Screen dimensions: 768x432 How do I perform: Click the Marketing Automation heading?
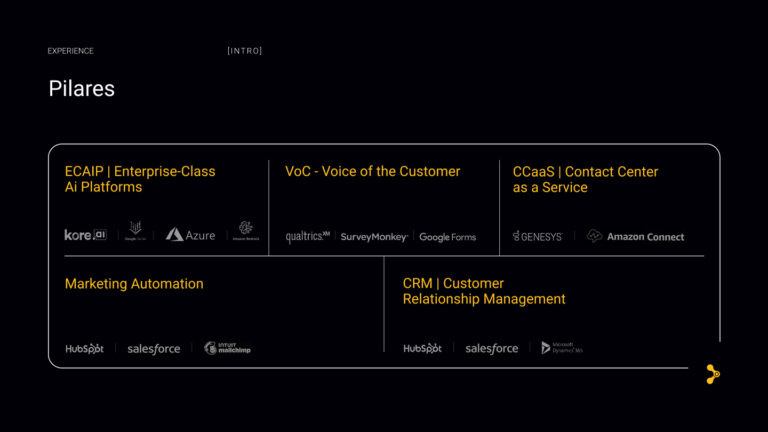click(134, 284)
